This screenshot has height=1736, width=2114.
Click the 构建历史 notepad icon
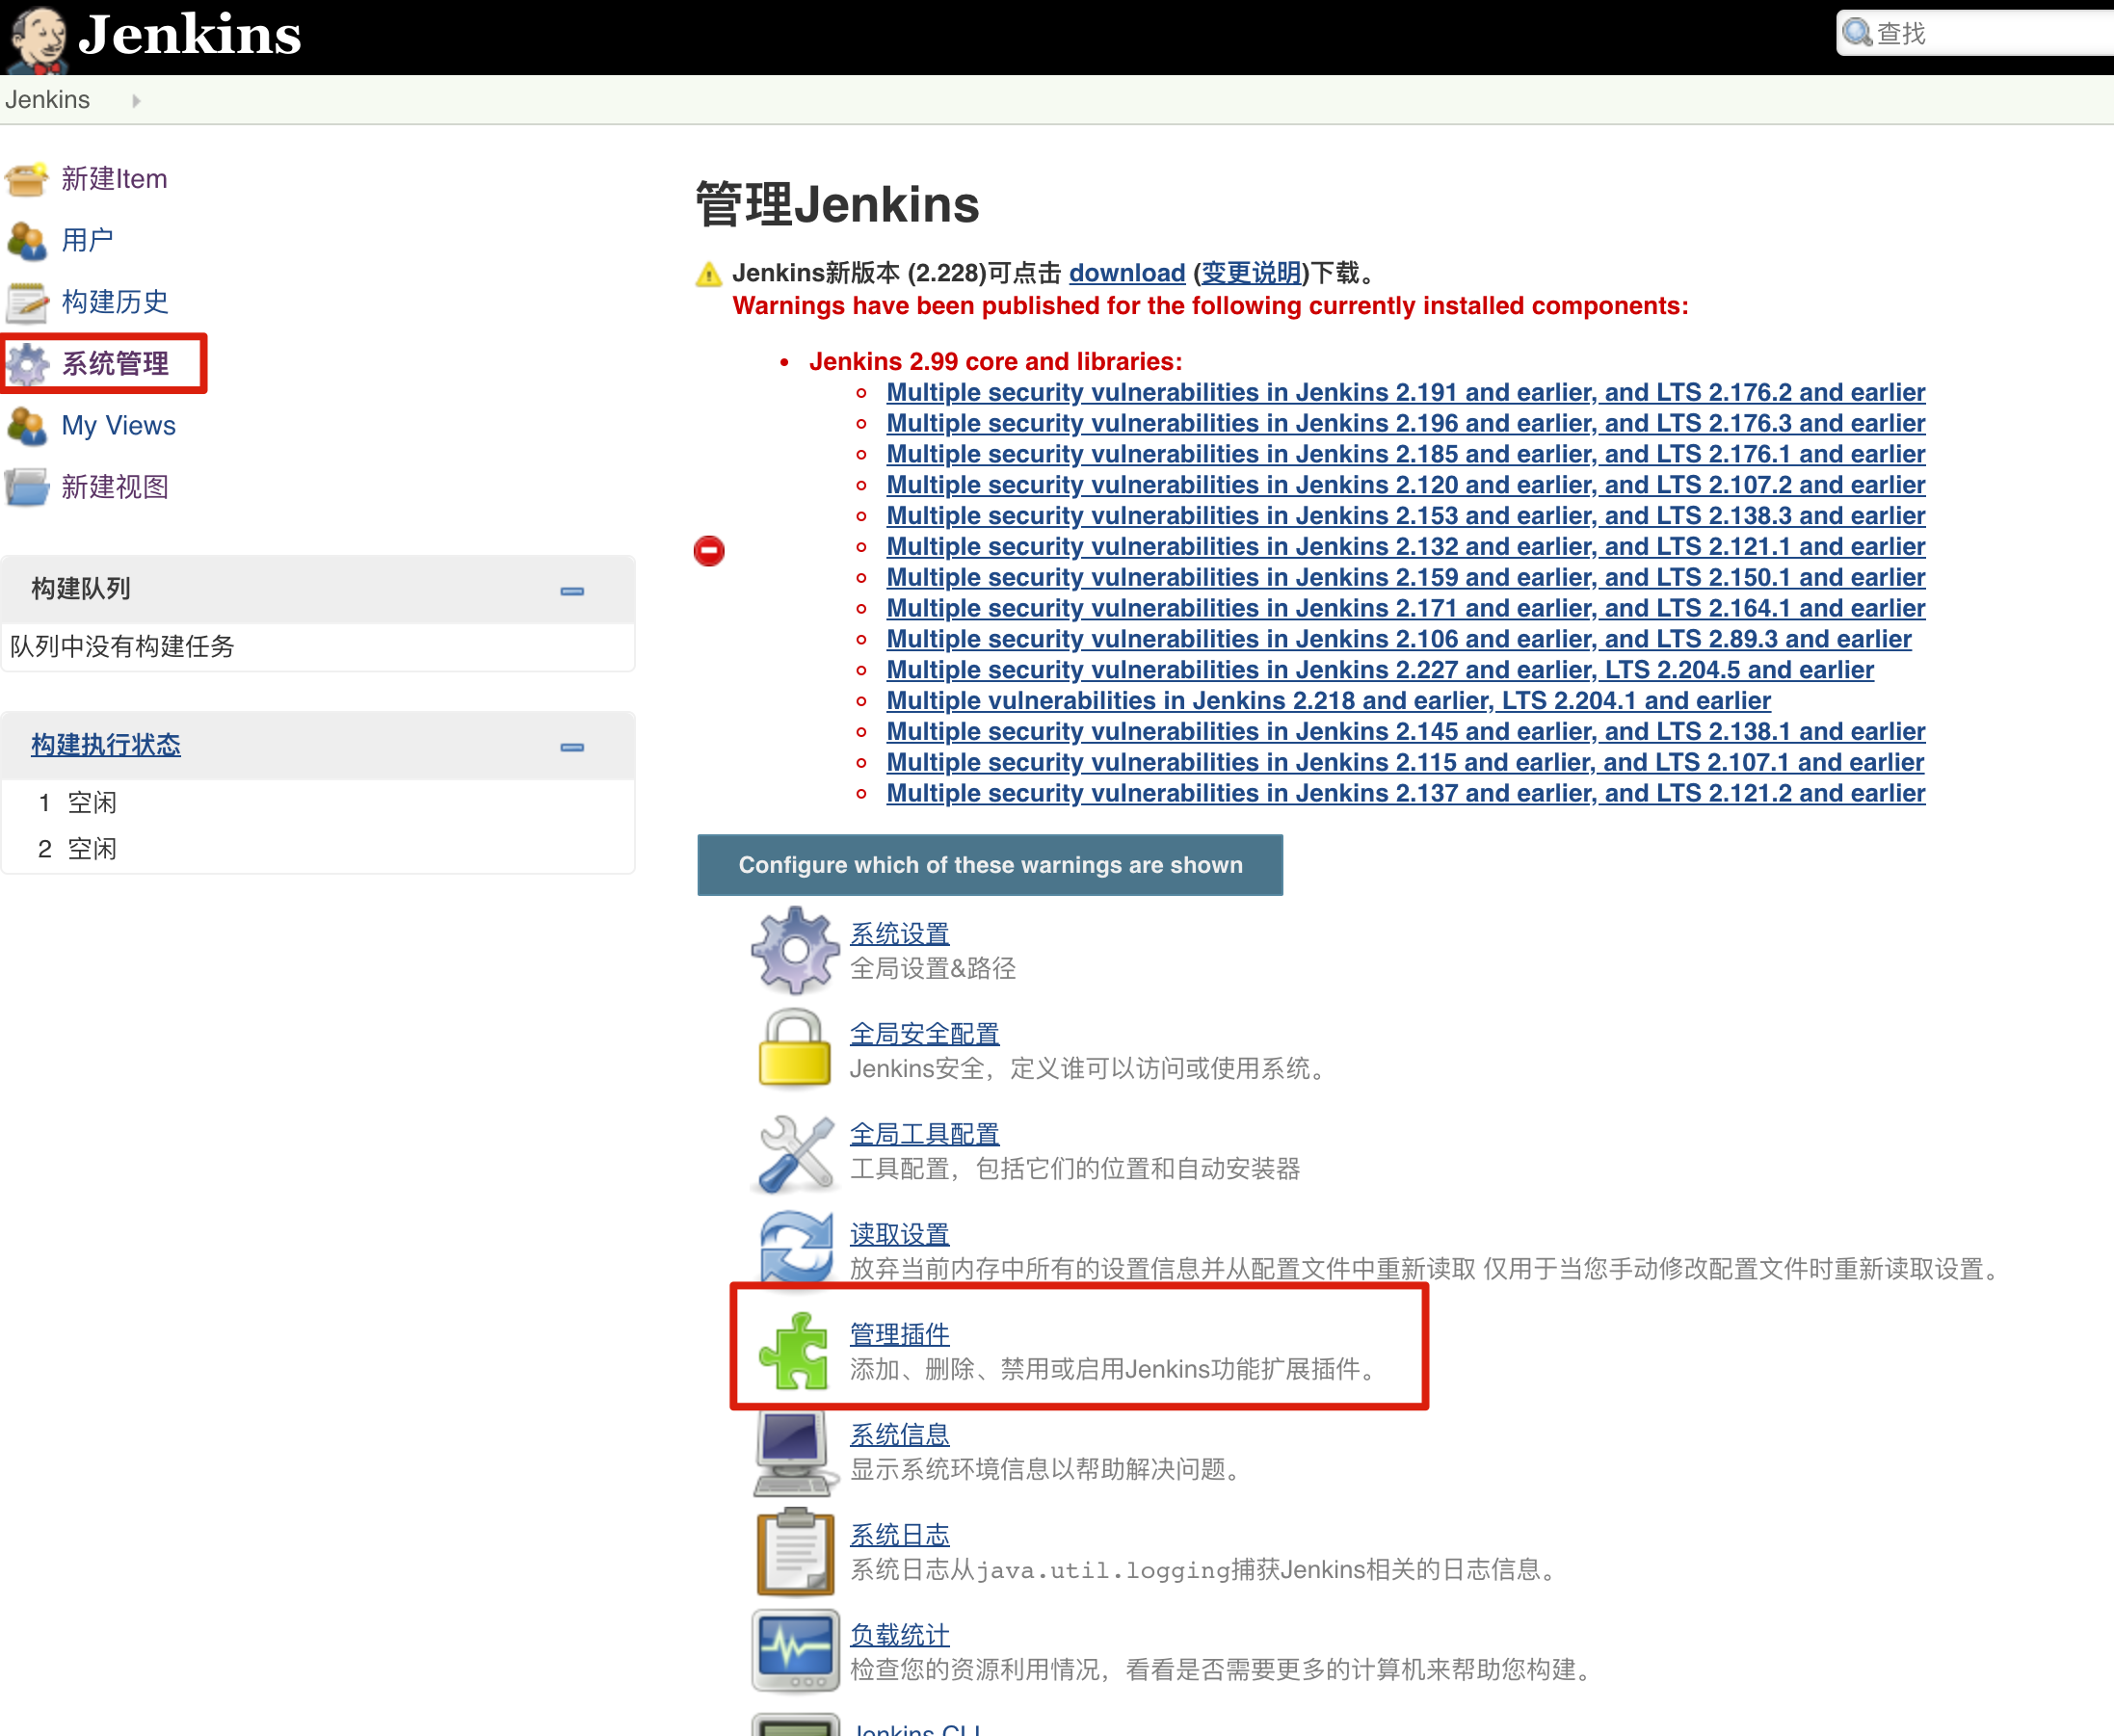pyautogui.click(x=27, y=302)
